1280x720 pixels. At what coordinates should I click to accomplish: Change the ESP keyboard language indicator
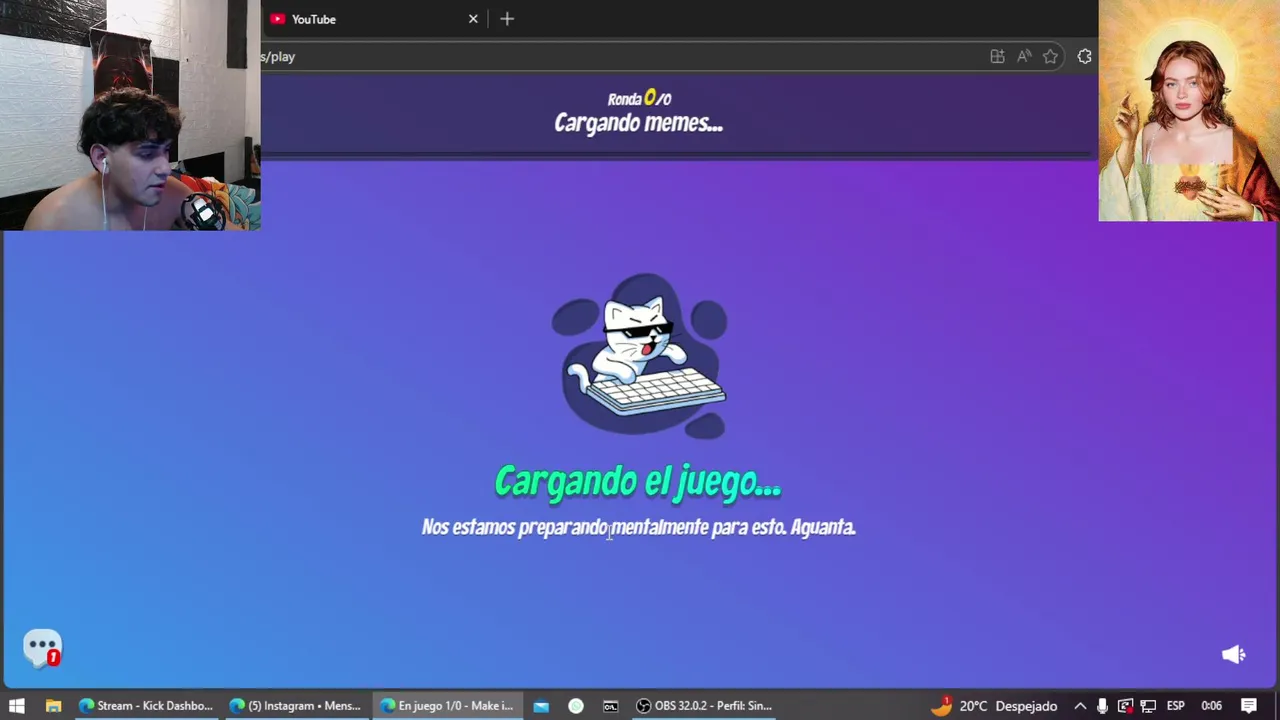[1175, 706]
